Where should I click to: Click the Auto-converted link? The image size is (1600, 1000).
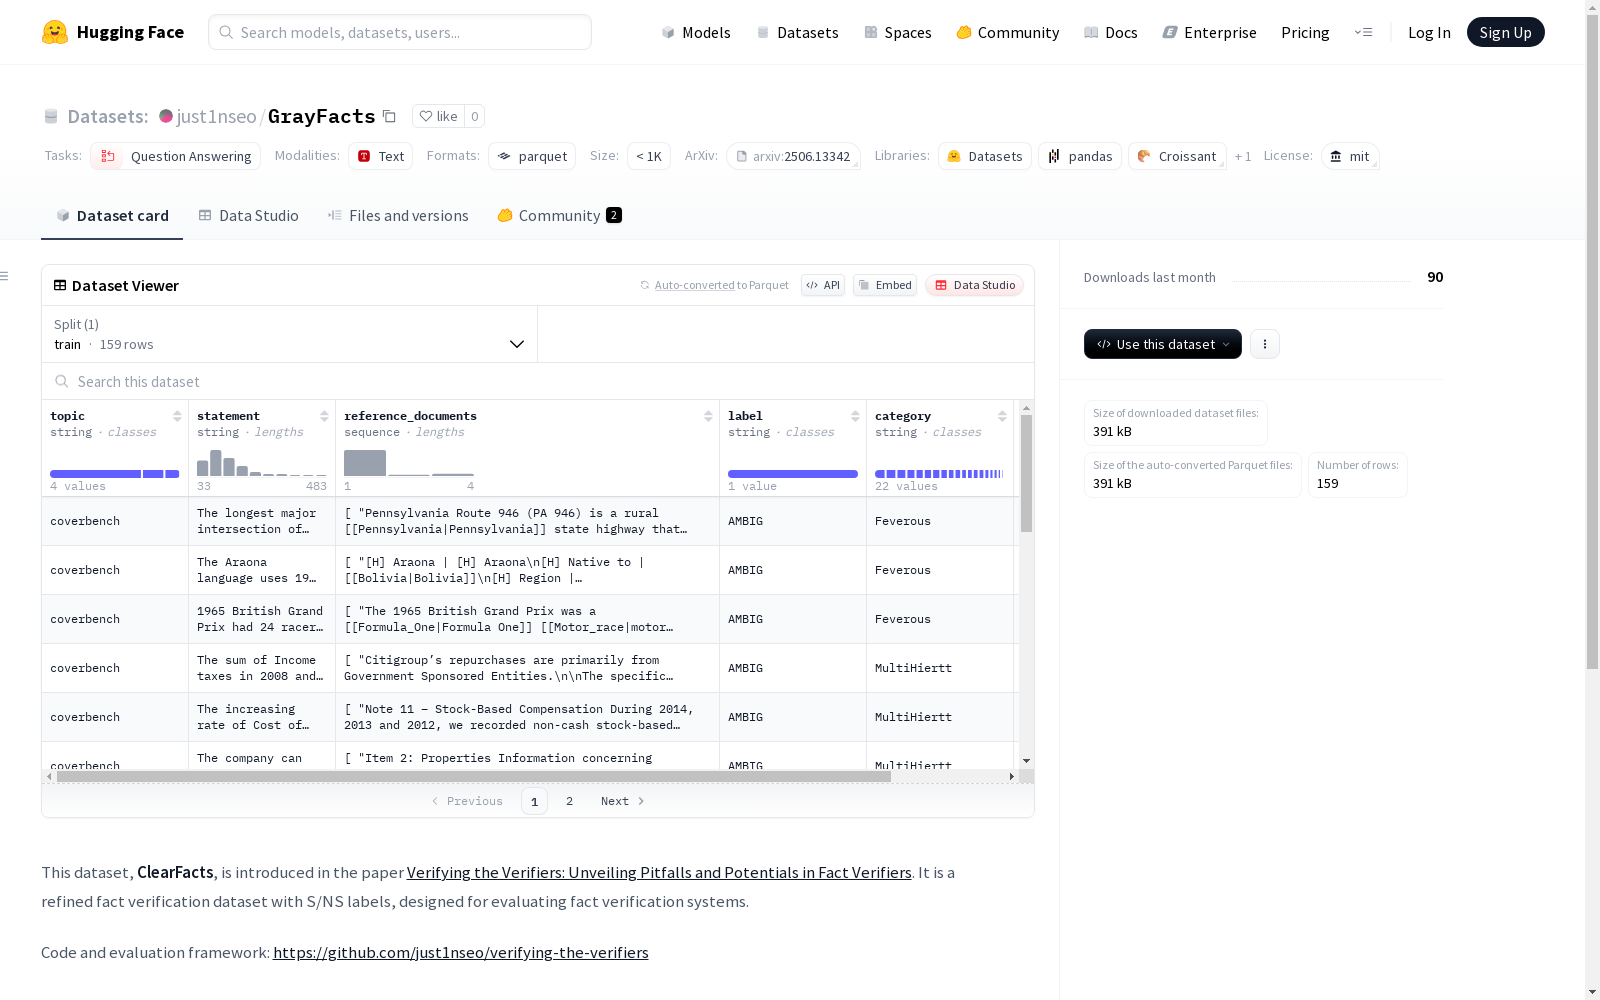point(694,285)
